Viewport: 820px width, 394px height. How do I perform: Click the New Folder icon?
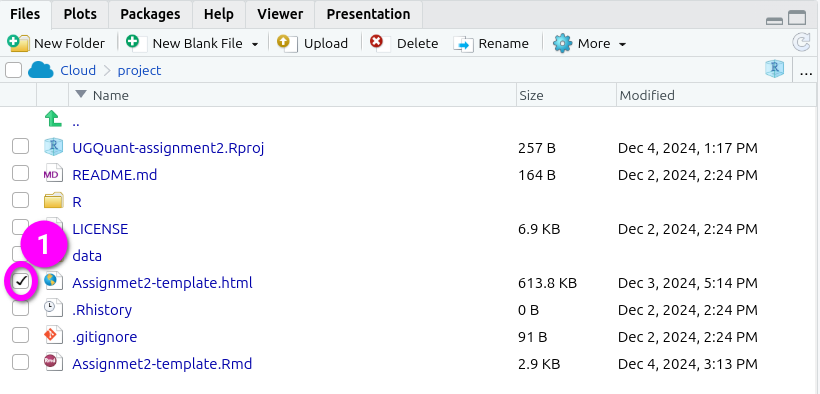(x=19, y=43)
